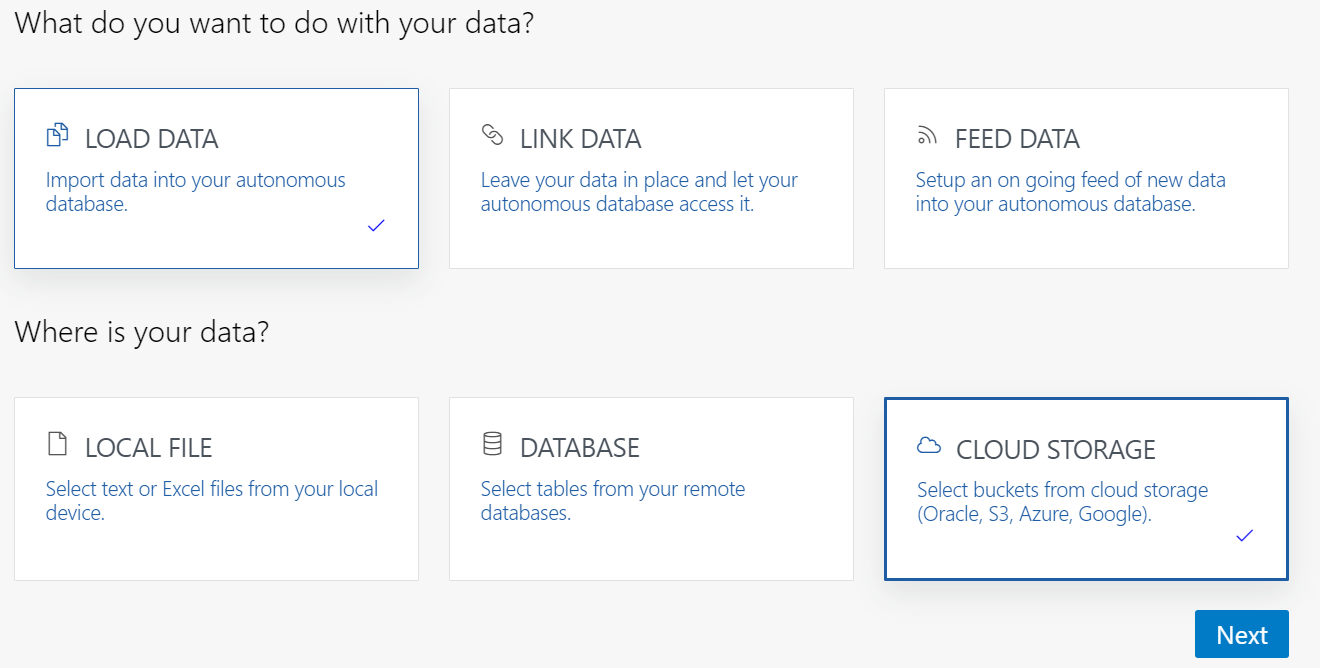Click the Feed Data RSS icon
This screenshot has height=668, width=1320.
(927, 135)
